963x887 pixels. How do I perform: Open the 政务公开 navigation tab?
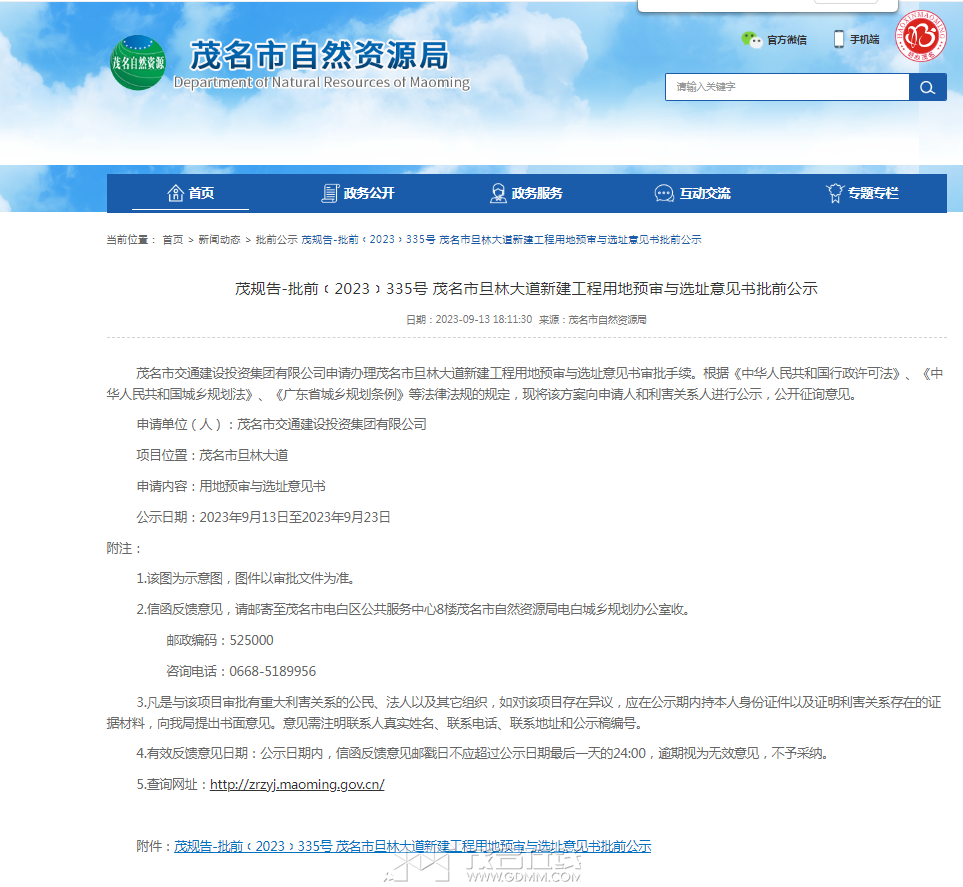358,193
